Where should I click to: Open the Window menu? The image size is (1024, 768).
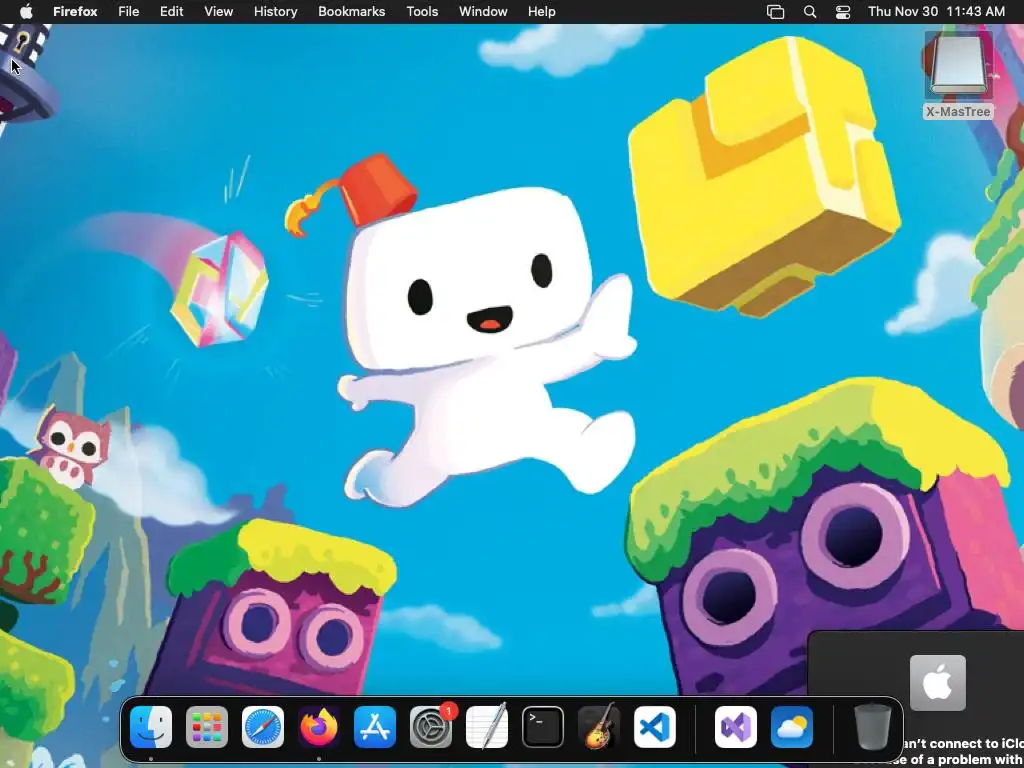click(483, 12)
